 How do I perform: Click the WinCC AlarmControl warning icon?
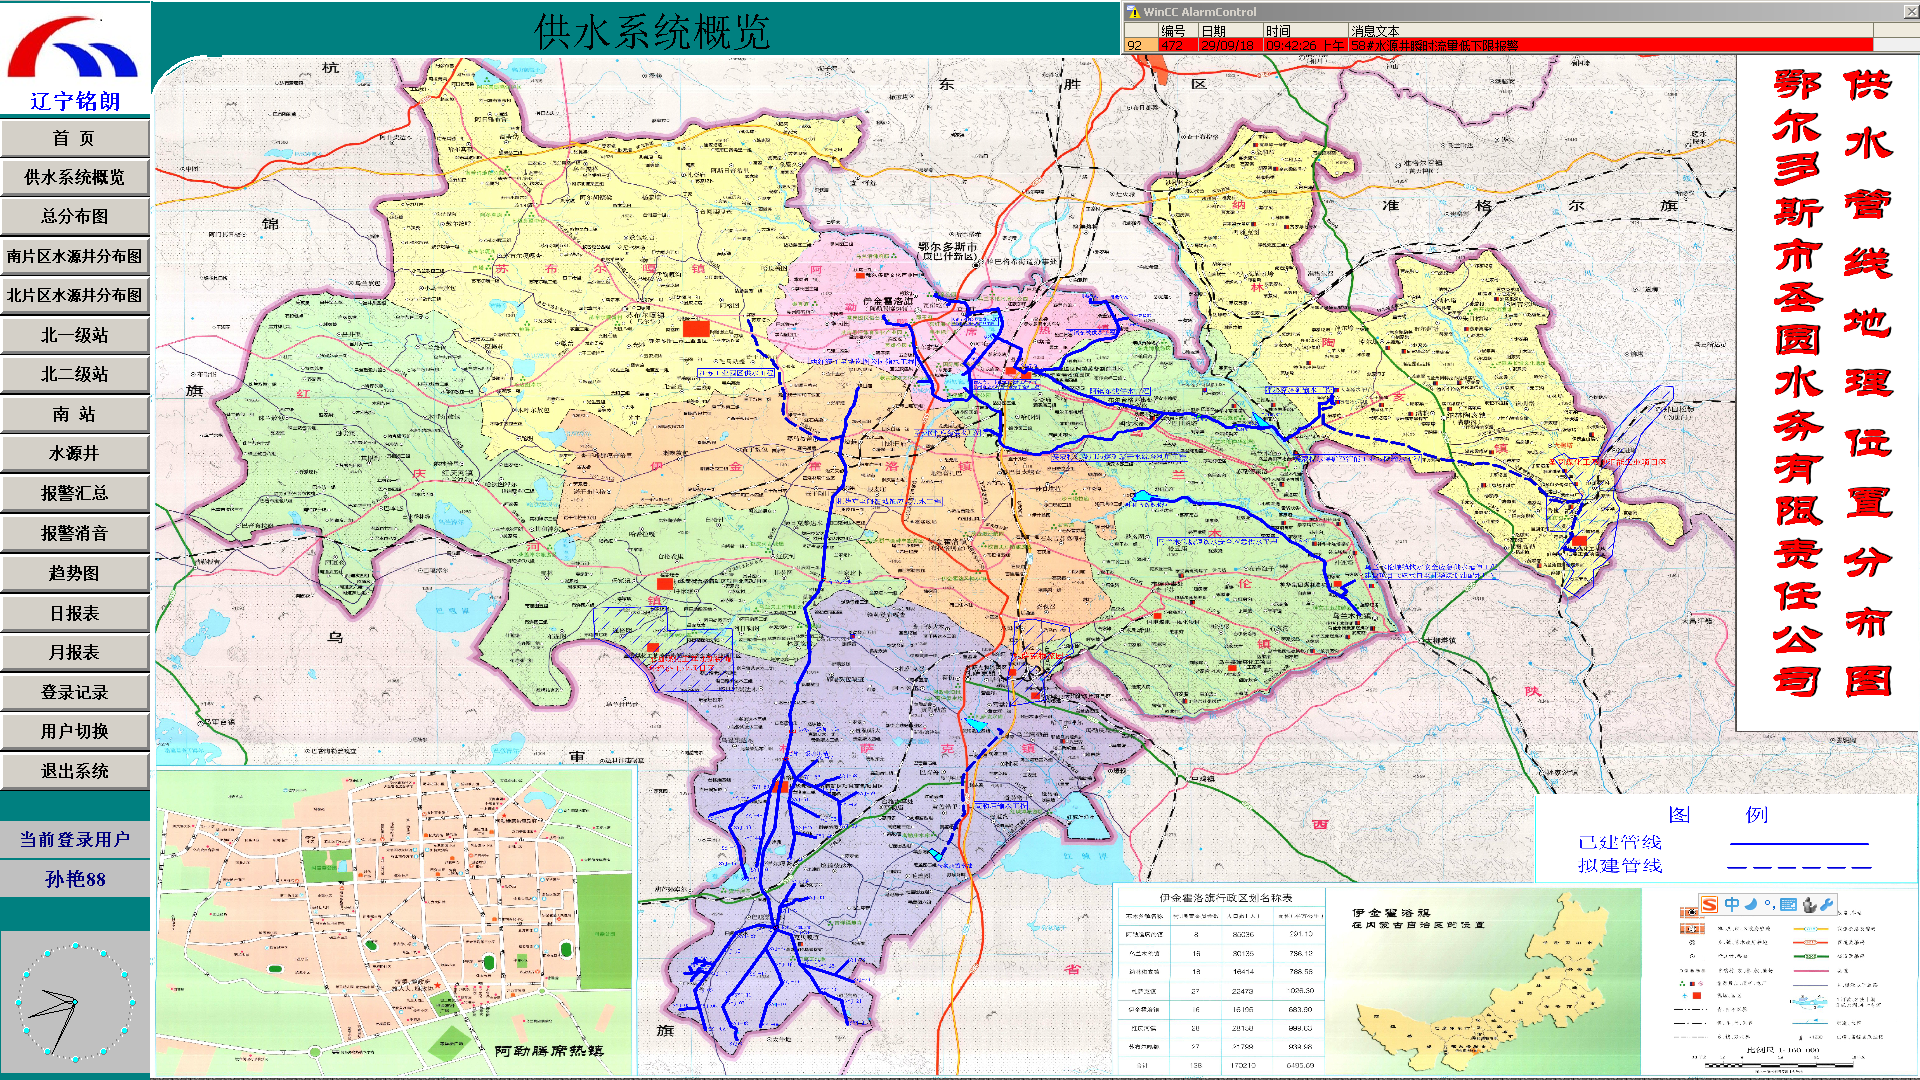pos(1133,12)
